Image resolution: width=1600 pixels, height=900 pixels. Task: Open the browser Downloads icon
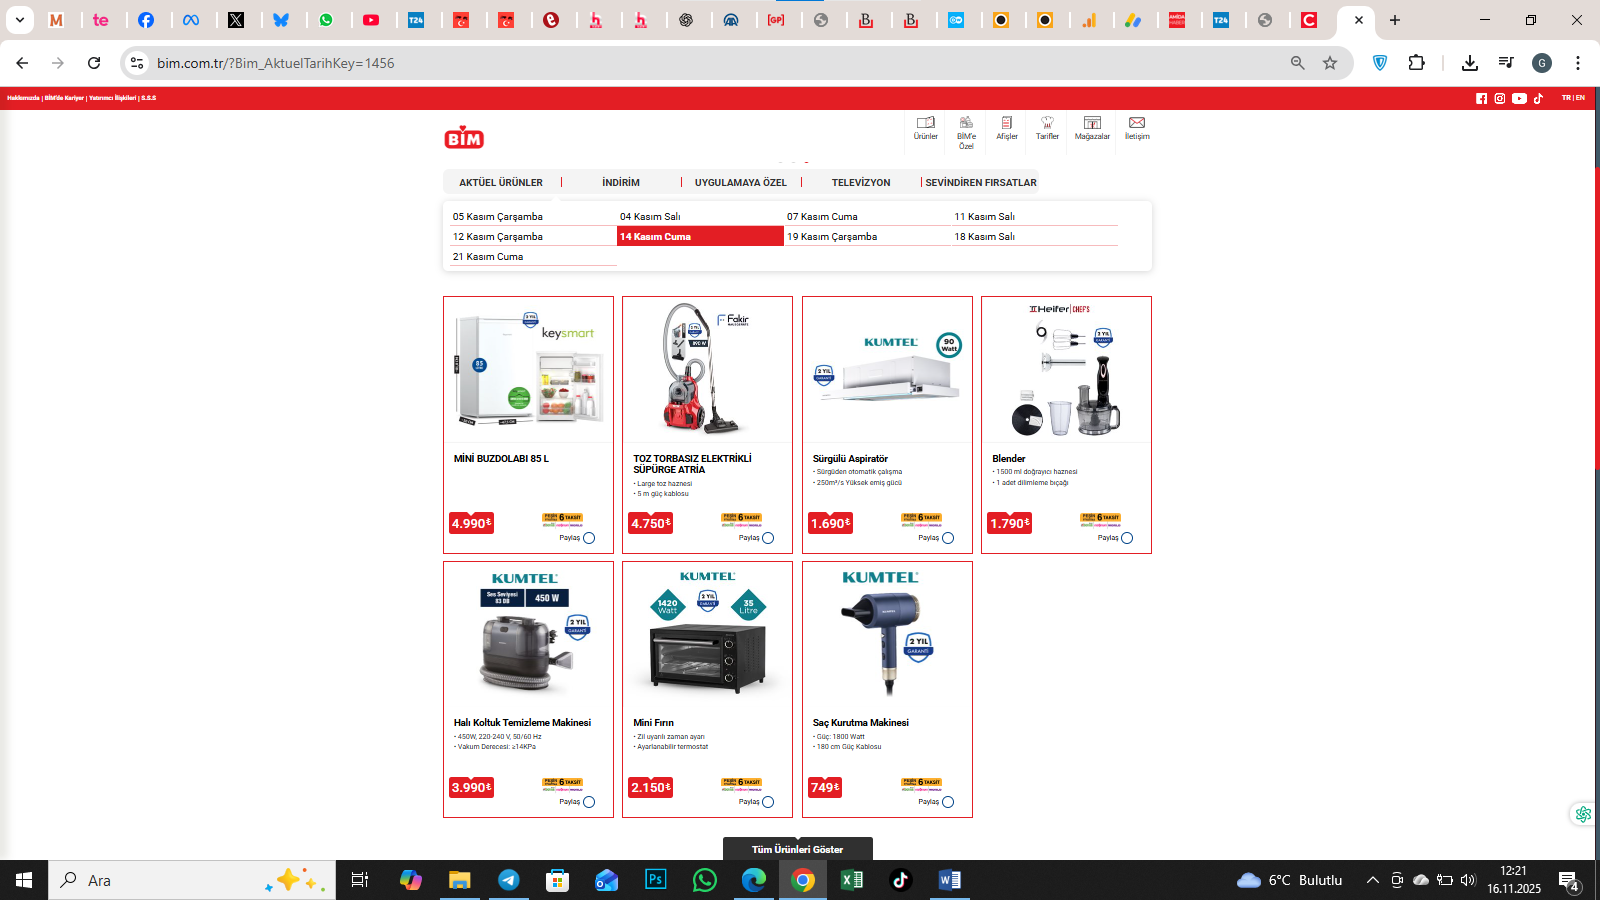[1469, 63]
